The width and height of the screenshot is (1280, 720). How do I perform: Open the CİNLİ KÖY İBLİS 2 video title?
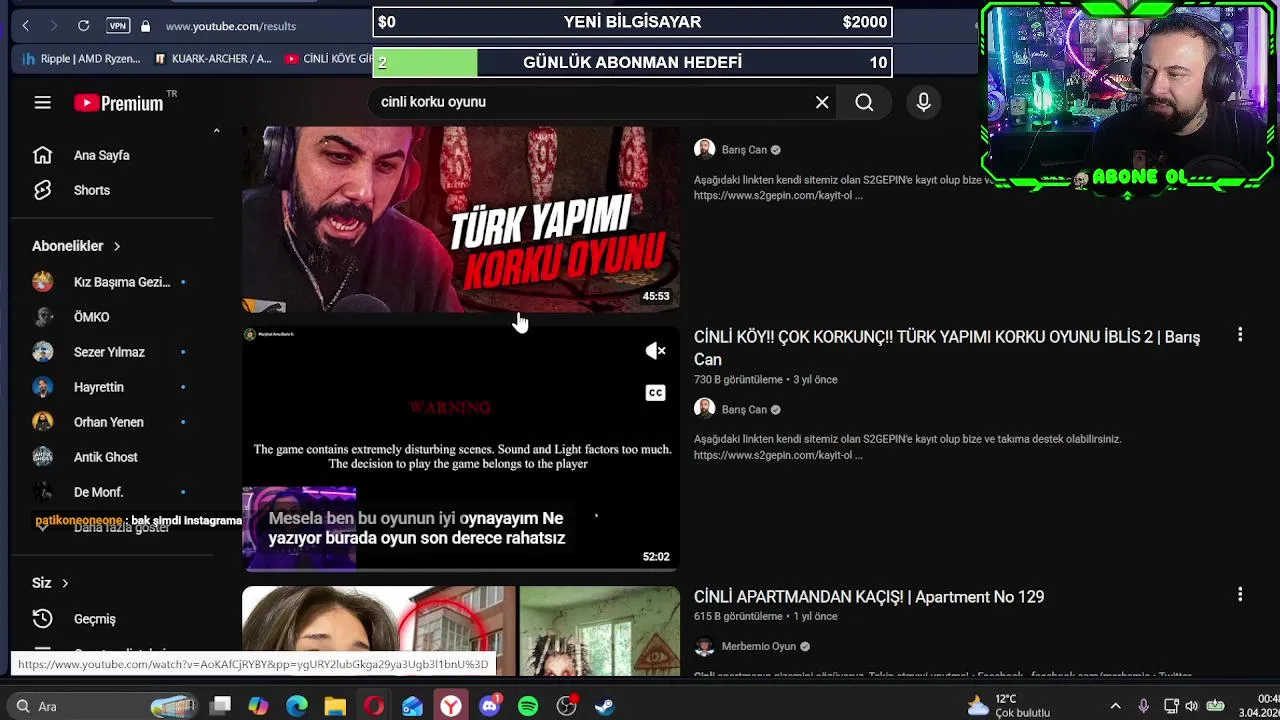click(x=947, y=348)
